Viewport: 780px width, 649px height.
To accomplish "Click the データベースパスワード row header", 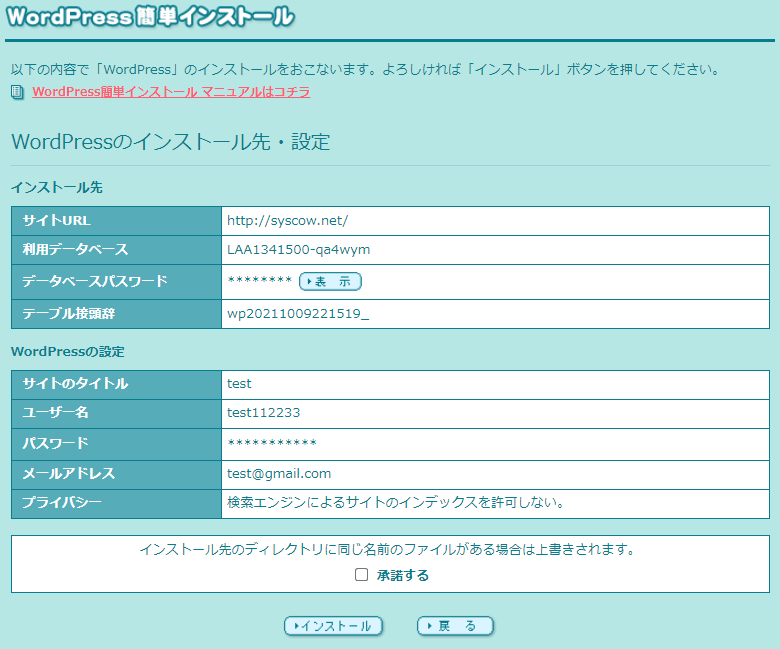I will (x=95, y=282).
